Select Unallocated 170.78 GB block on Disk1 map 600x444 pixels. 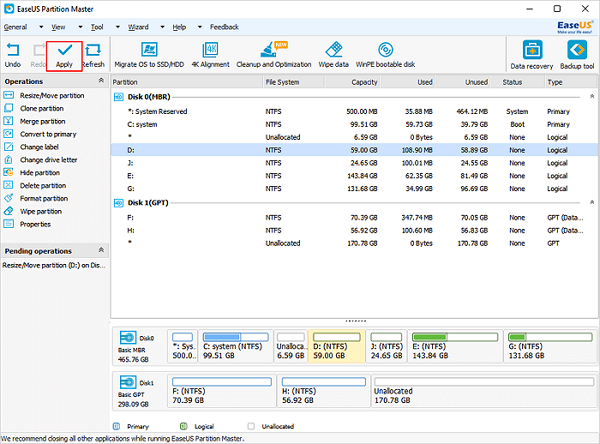pyautogui.click(x=484, y=391)
